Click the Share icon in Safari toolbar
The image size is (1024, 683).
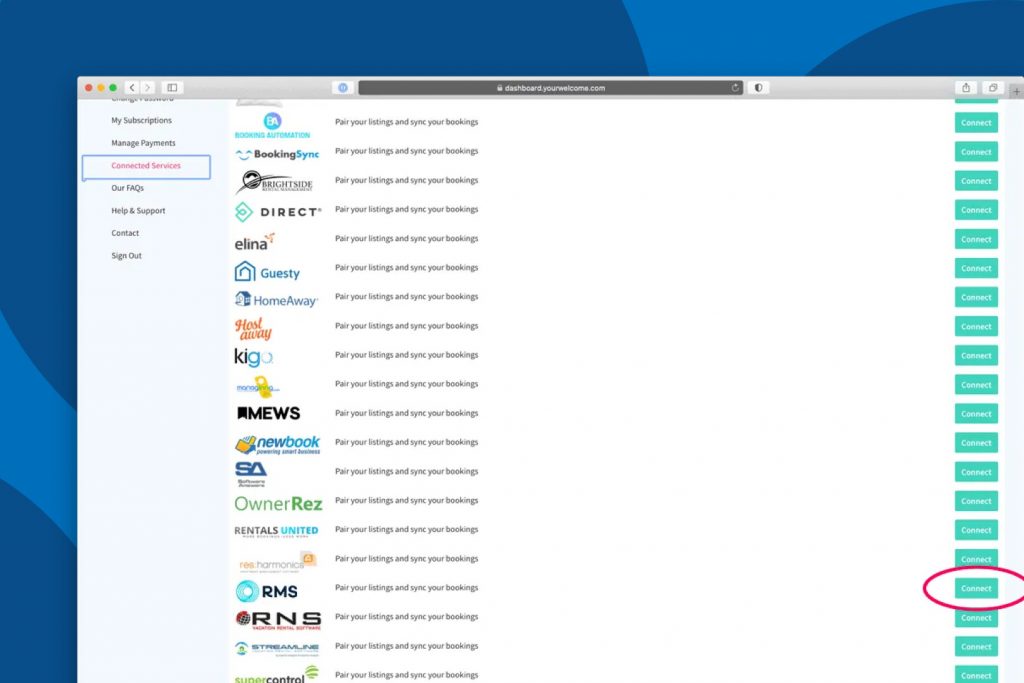pyautogui.click(x=967, y=88)
